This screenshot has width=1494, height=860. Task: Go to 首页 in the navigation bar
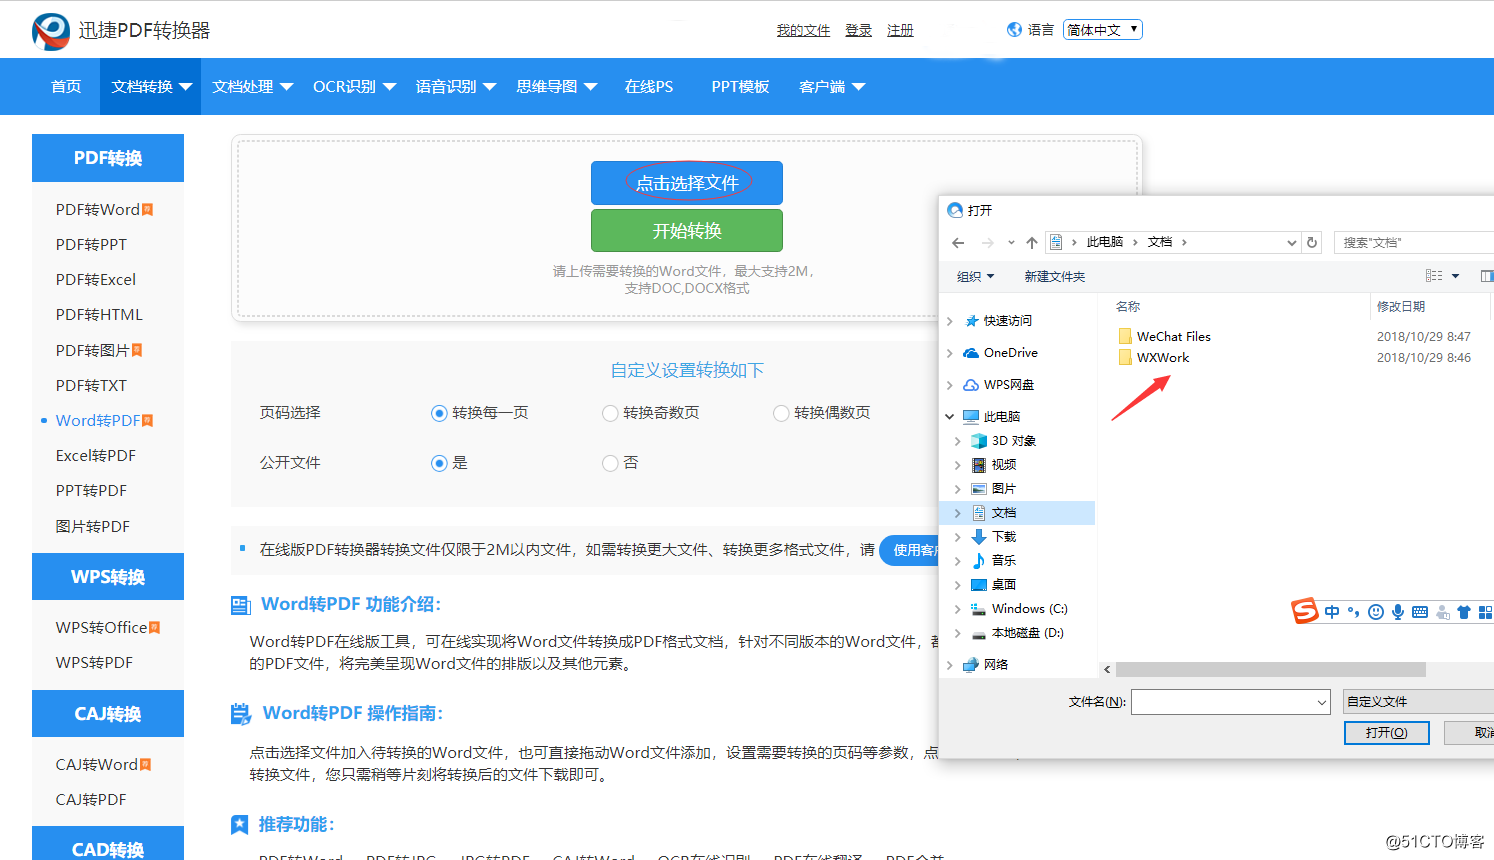point(66,87)
